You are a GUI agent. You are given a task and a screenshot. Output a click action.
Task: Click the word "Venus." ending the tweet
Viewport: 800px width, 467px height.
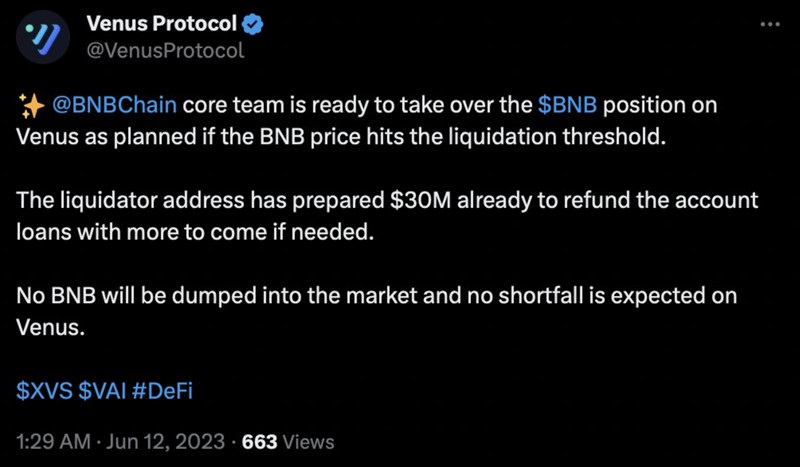tap(50, 327)
